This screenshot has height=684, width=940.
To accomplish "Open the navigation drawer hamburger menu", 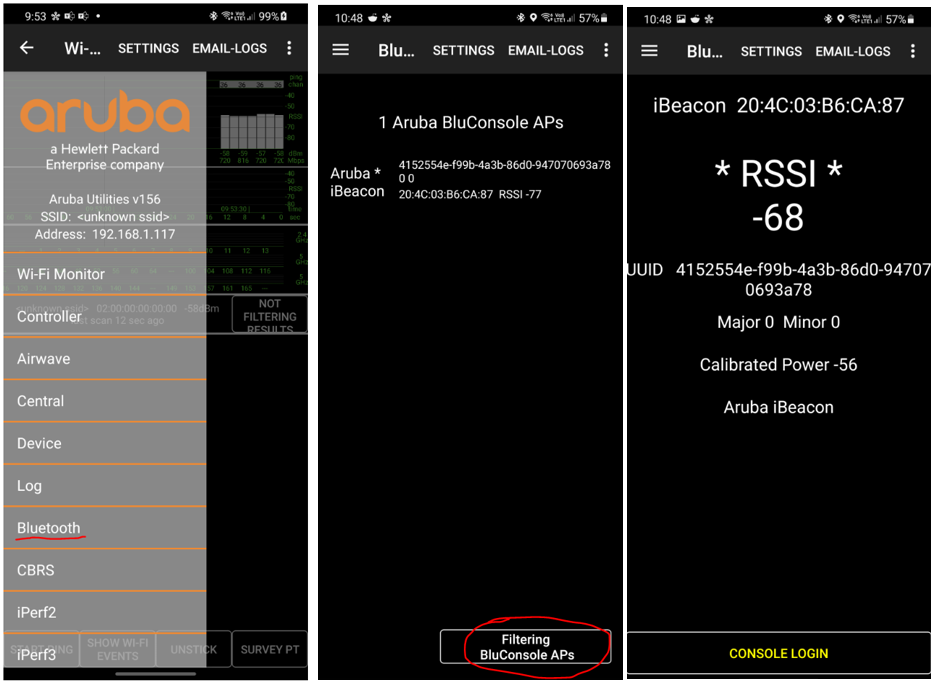I will (340, 50).
